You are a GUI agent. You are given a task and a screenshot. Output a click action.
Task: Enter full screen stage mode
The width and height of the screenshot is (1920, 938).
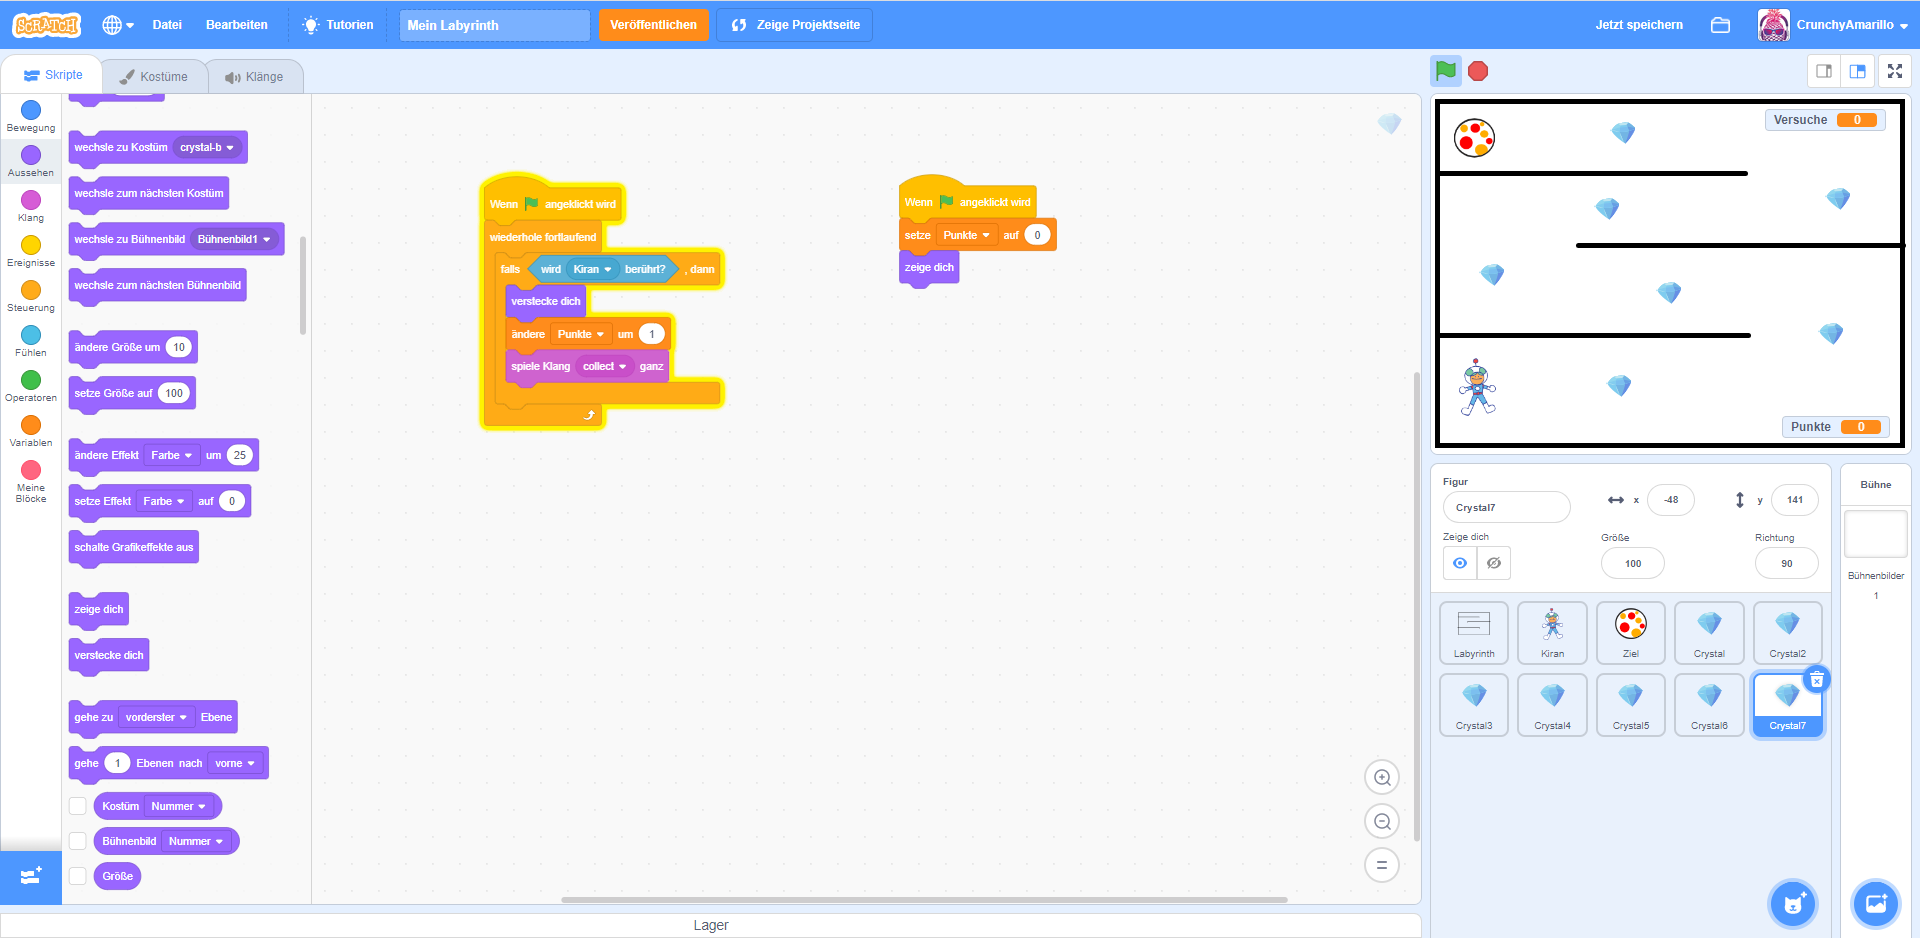[x=1895, y=71]
